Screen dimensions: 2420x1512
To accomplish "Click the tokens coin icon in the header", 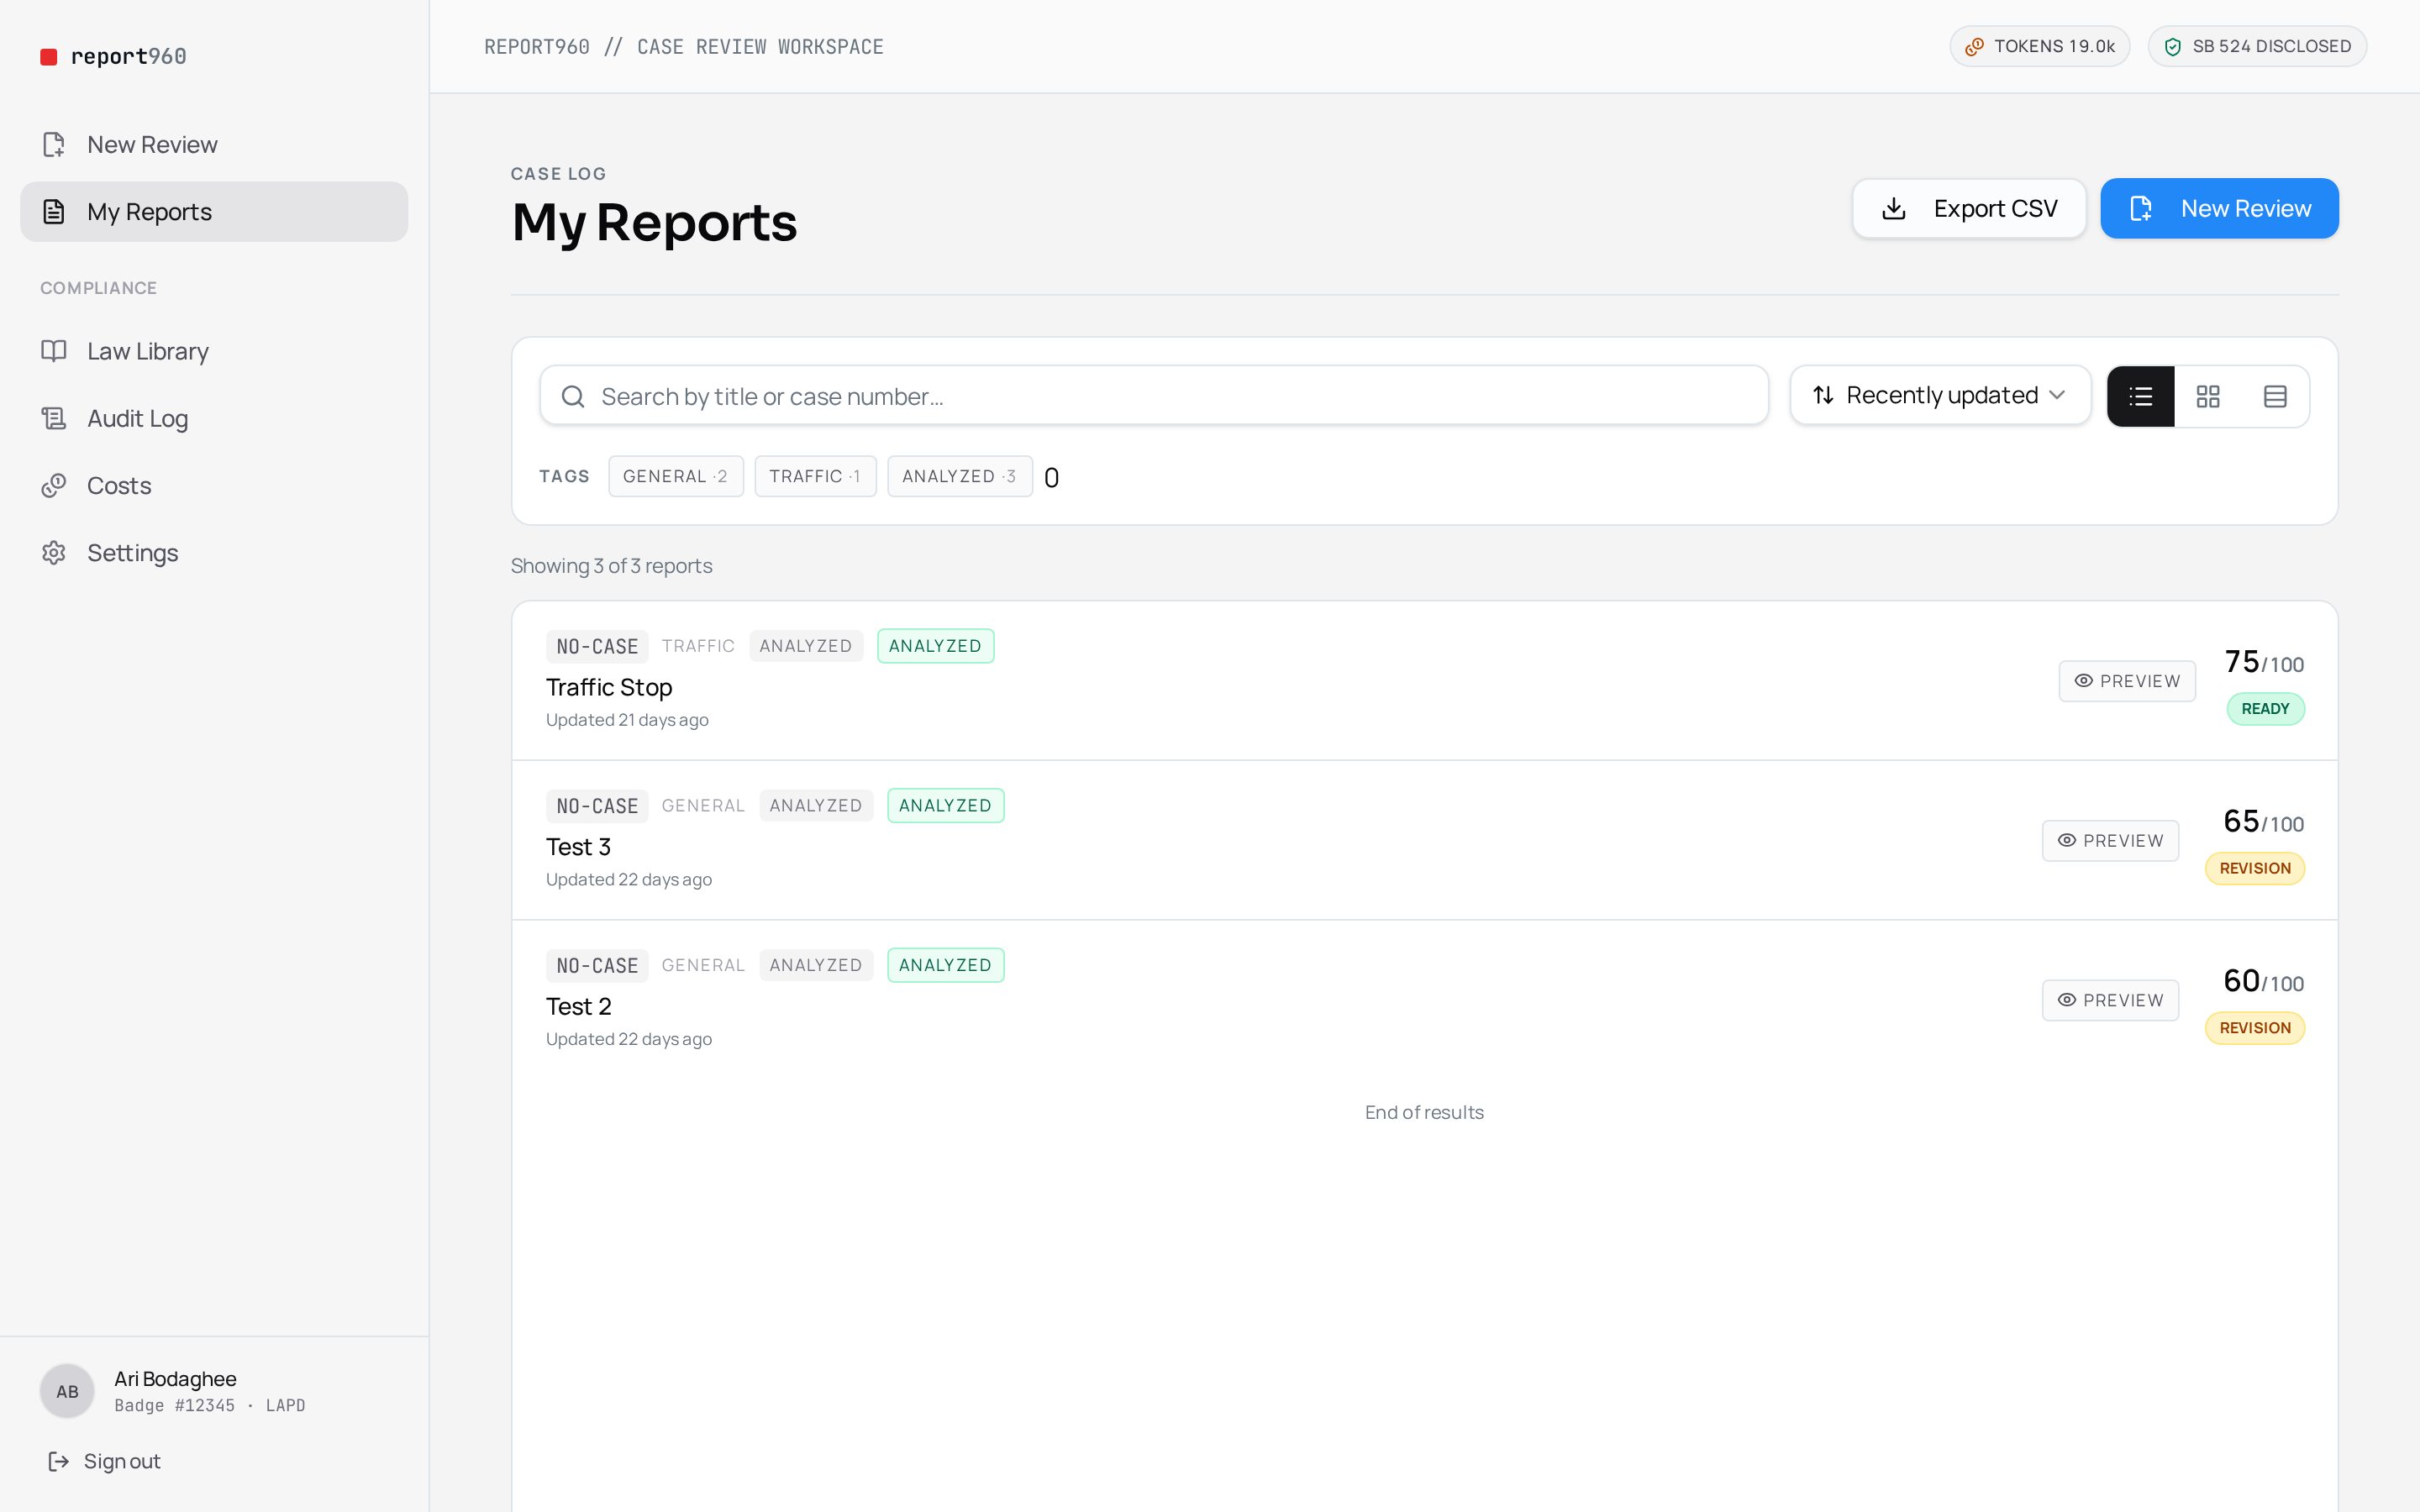I will pos(1974,47).
